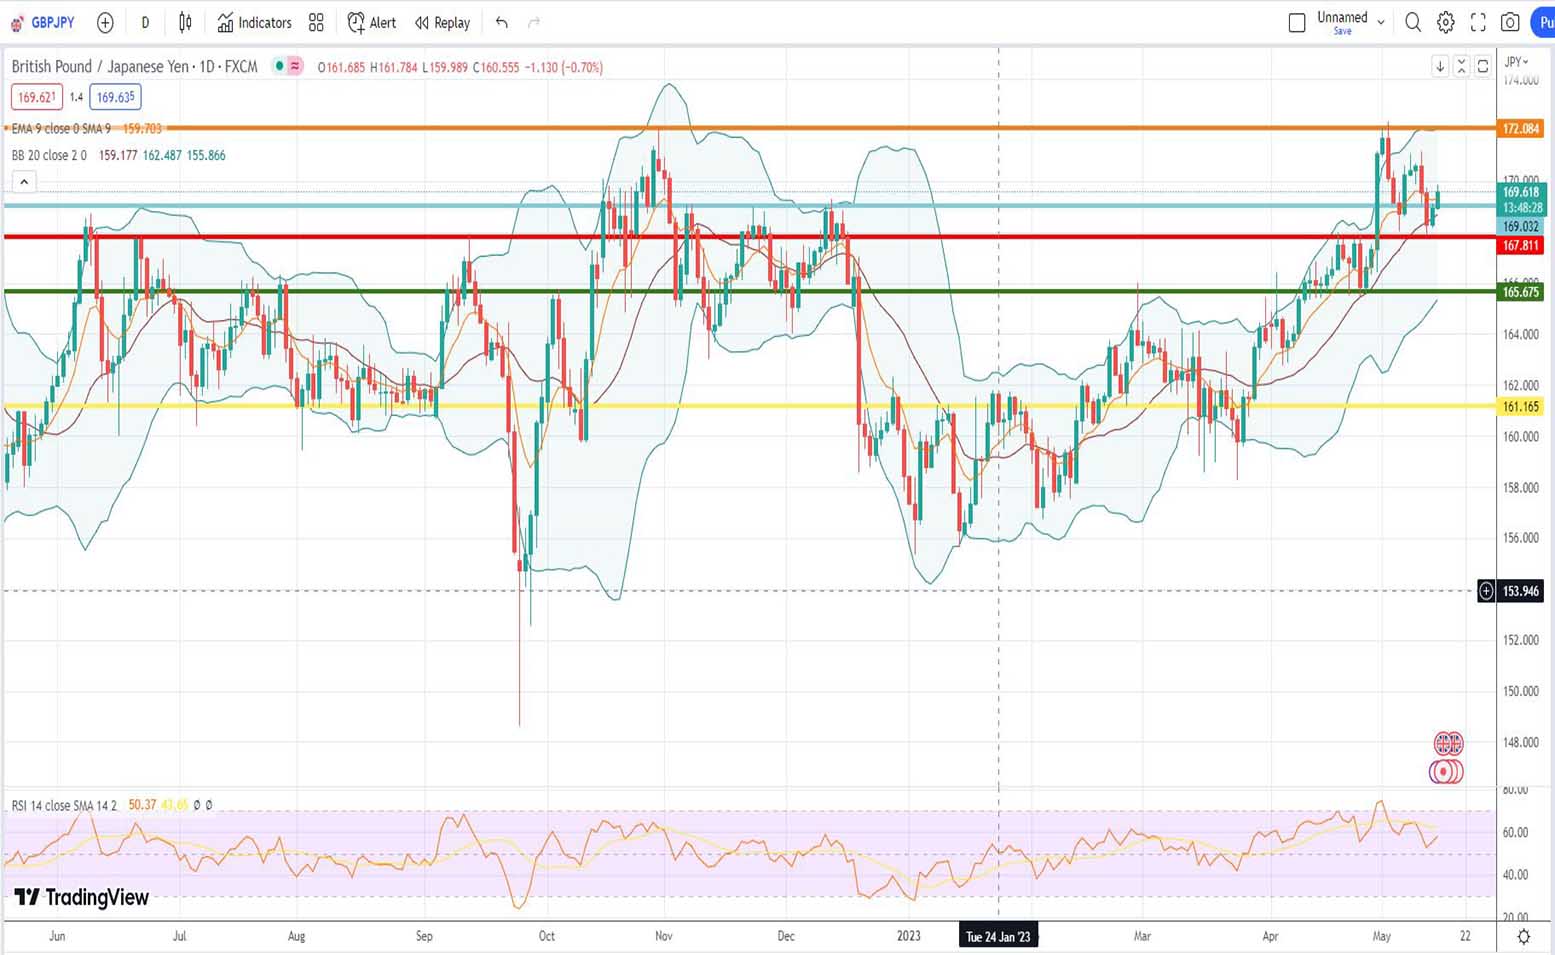Take a chart snapshot with camera icon

tap(1510, 22)
